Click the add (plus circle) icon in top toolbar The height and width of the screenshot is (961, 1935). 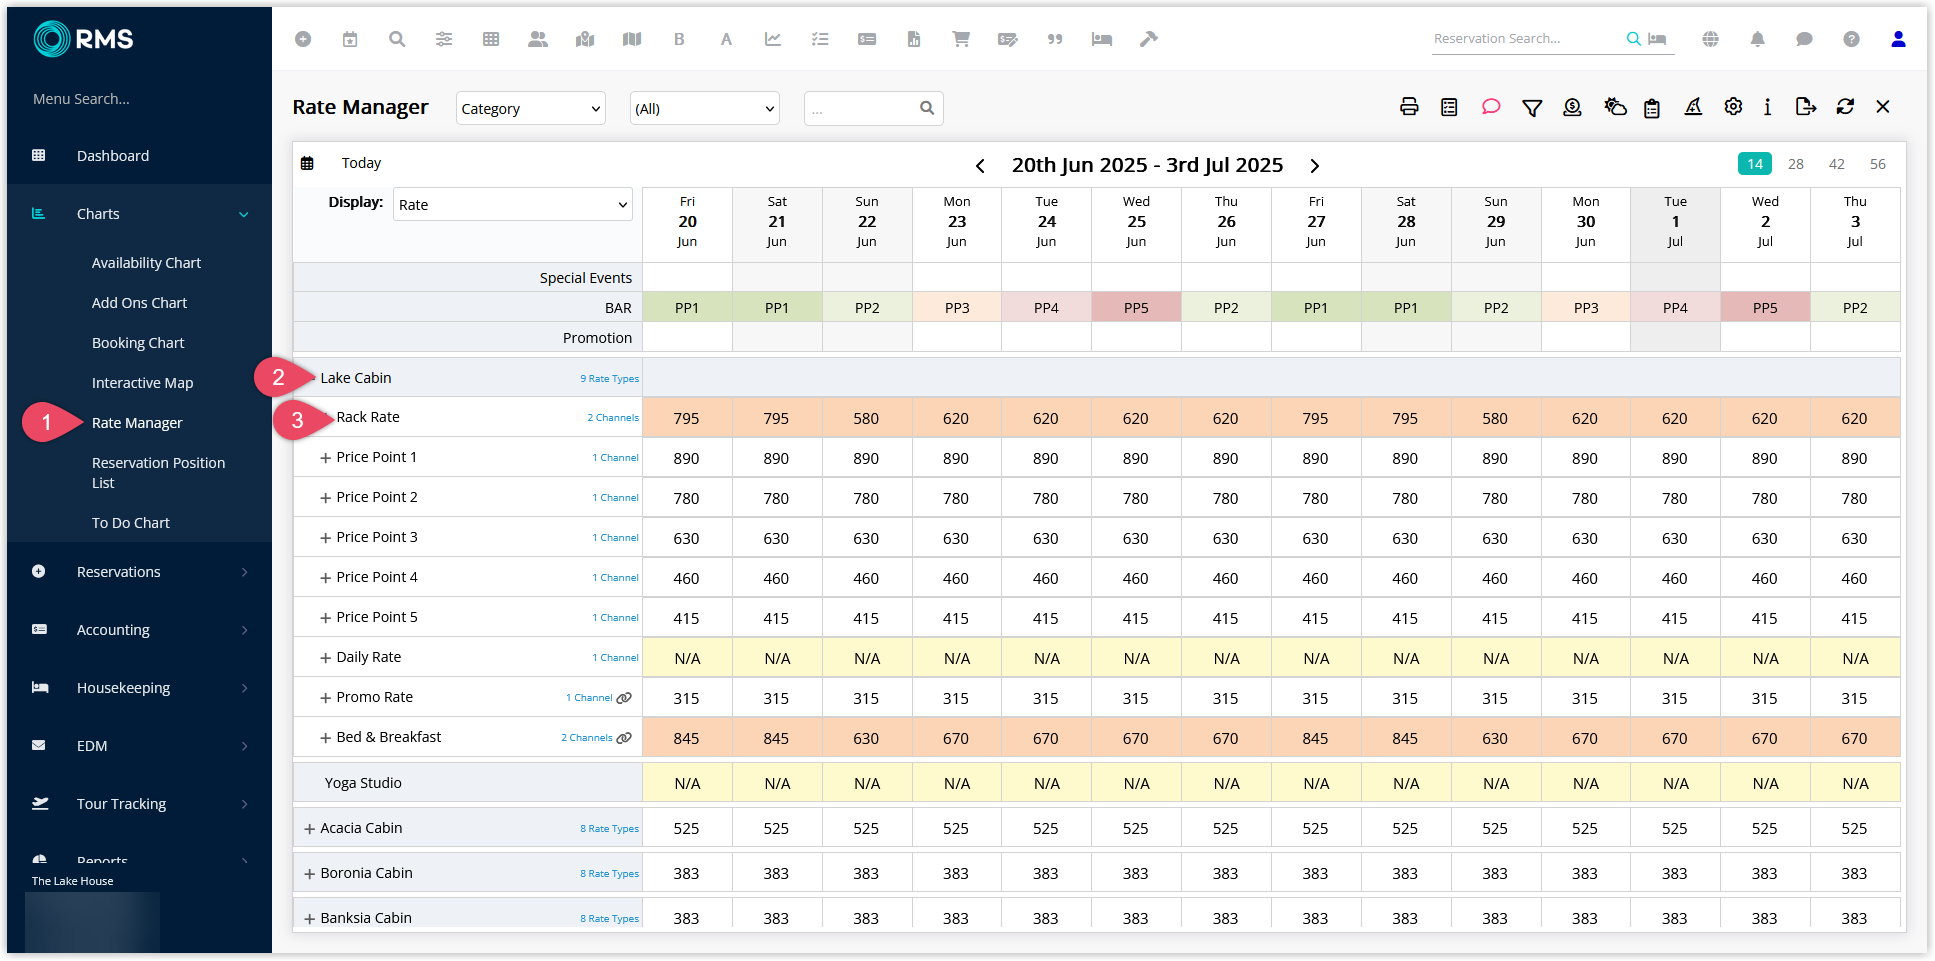pyautogui.click(x=303, y=39)
